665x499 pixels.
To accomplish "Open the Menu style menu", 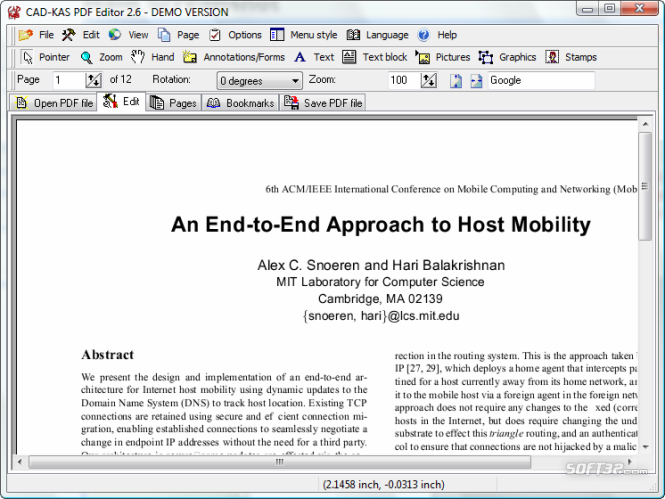I will (304, 35).
